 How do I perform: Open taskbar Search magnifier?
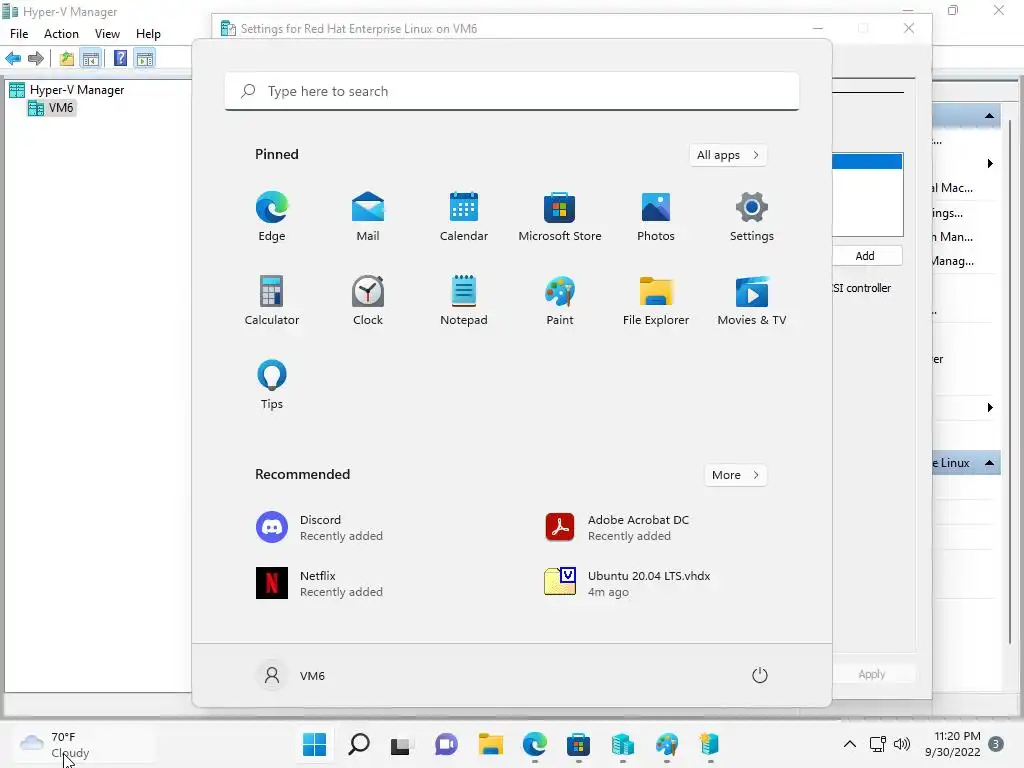click(x=359, y=744)
